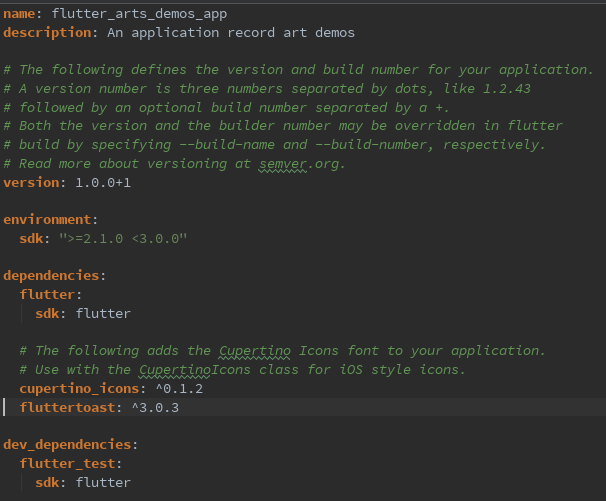Screen dimensions: 606x501
Task: Click the flutter_test key
Action: pyautogui.click(x=67, y=464)
